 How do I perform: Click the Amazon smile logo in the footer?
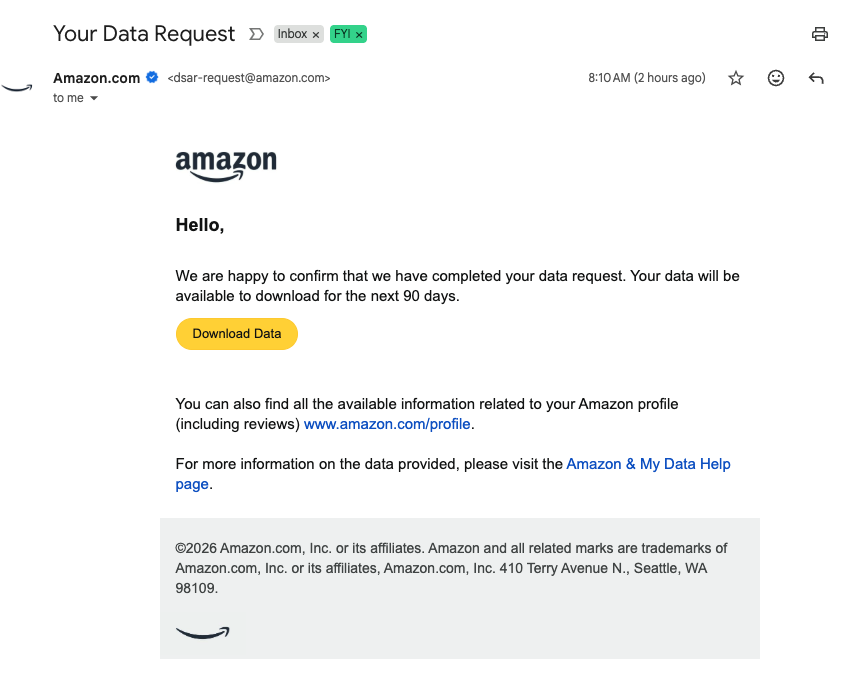(x=202, y=631)
